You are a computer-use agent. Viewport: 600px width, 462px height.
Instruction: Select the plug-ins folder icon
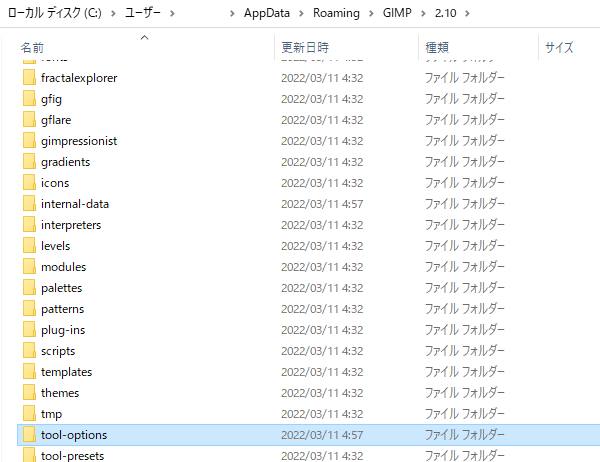(29, 330)
